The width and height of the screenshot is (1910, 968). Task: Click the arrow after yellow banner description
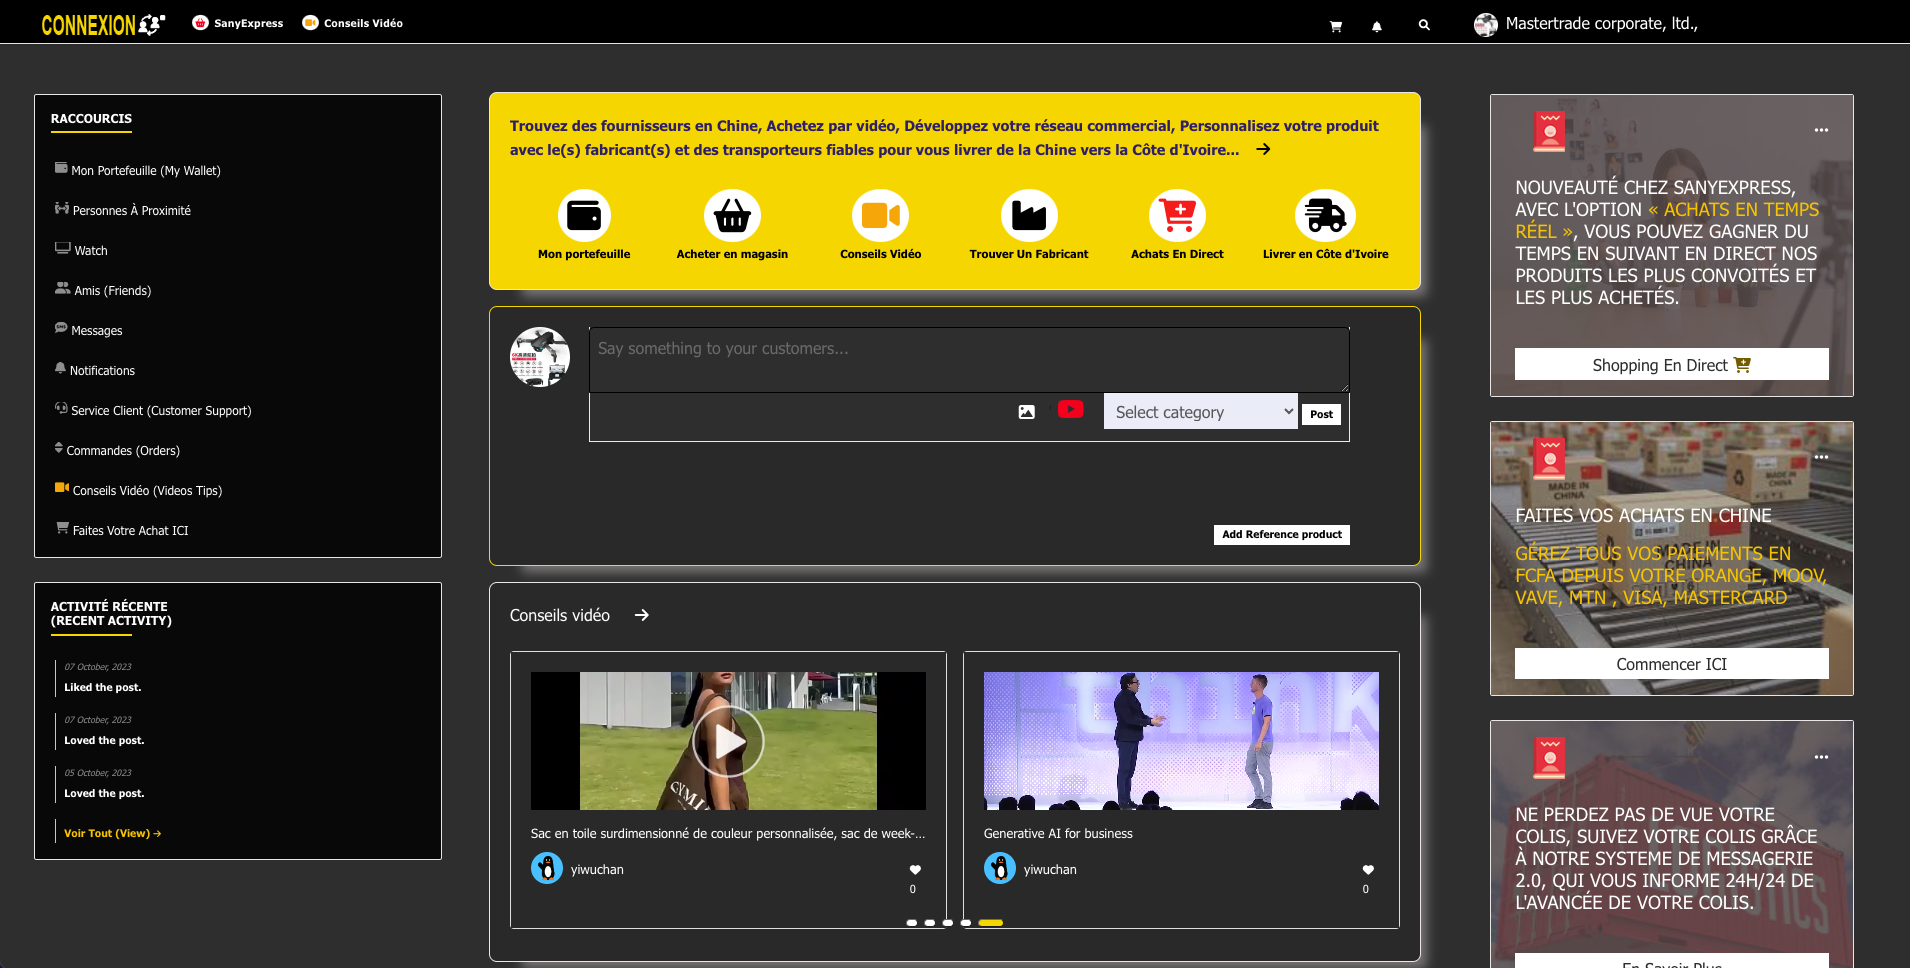(x=1264, y=149)
